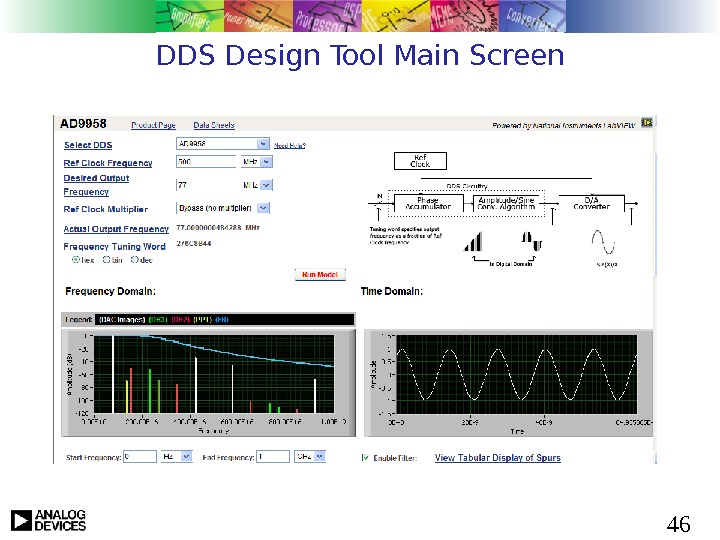This screenshot has height=540, width=720.
Task: Focus the End Frequency input field
Action: [x=273, y=457]
